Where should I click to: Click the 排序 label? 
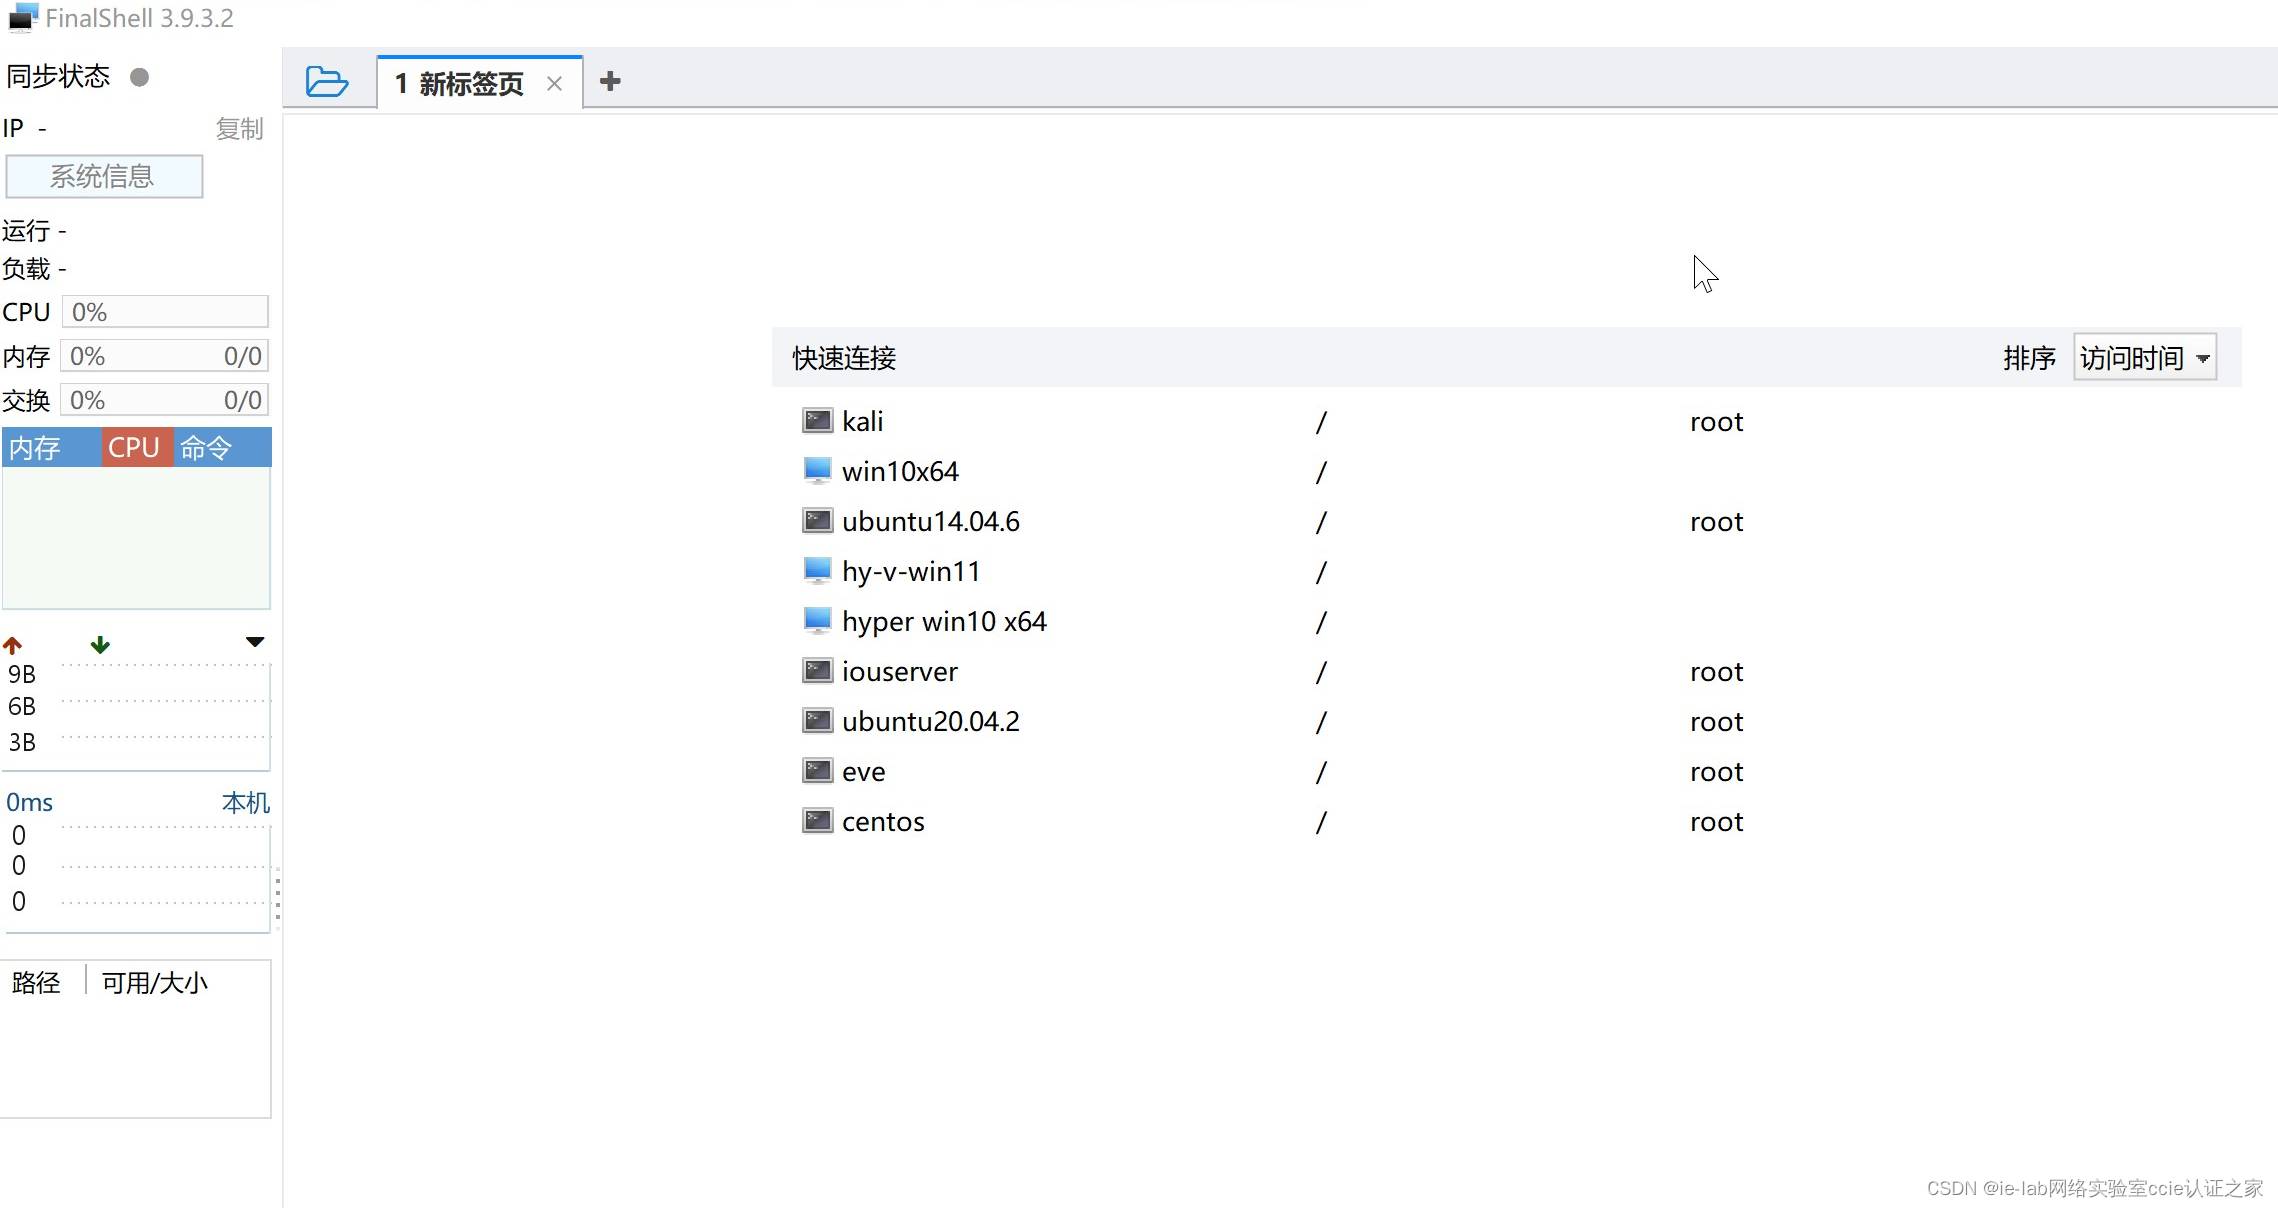click(2029, 358)
